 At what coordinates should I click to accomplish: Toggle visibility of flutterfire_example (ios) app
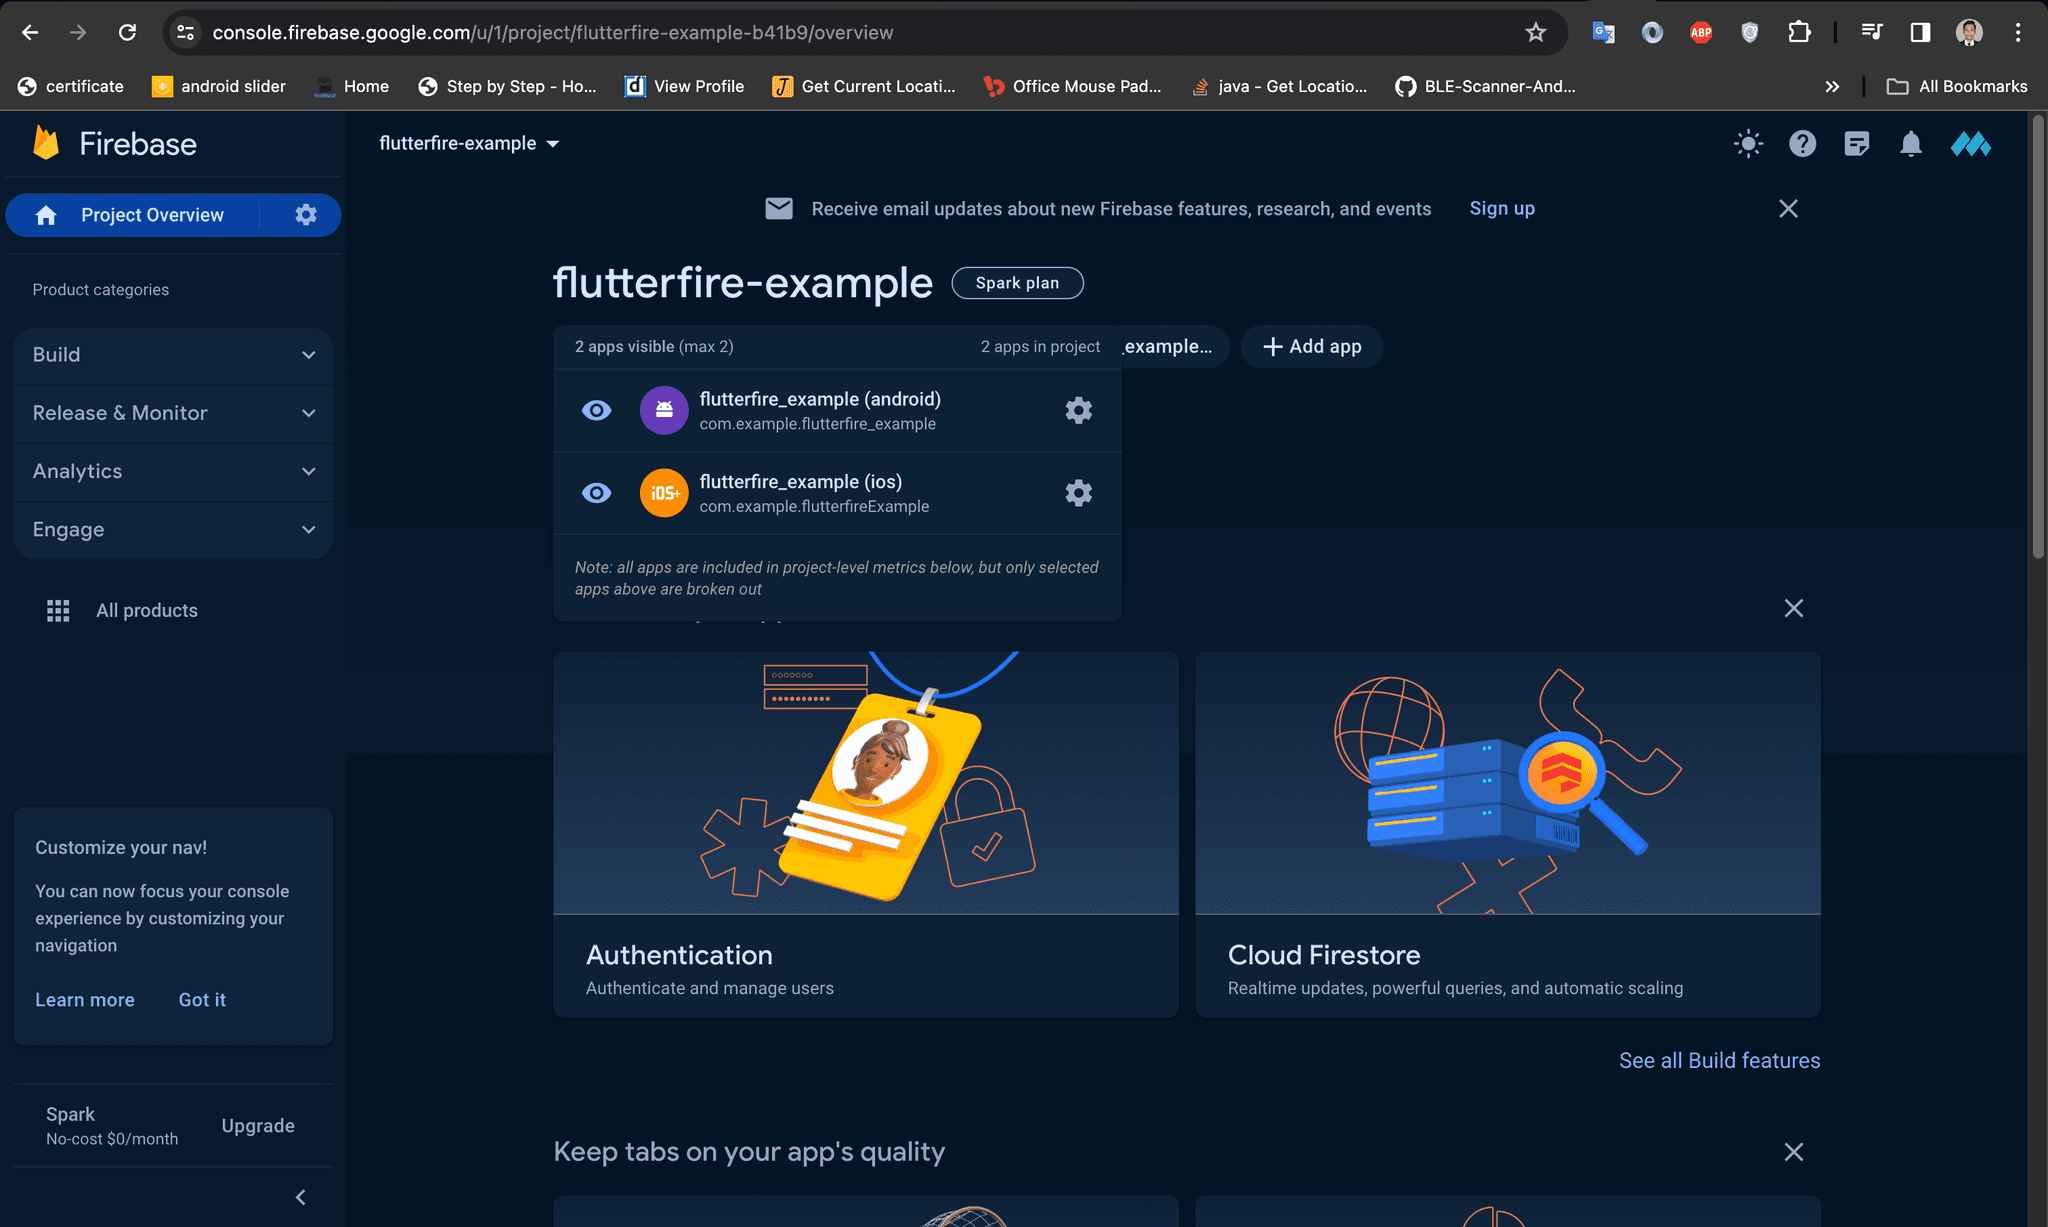(x=596, y=493)
